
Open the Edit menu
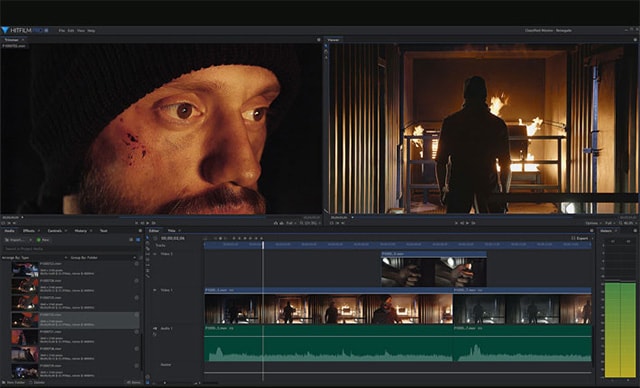[x=71, y=31]
